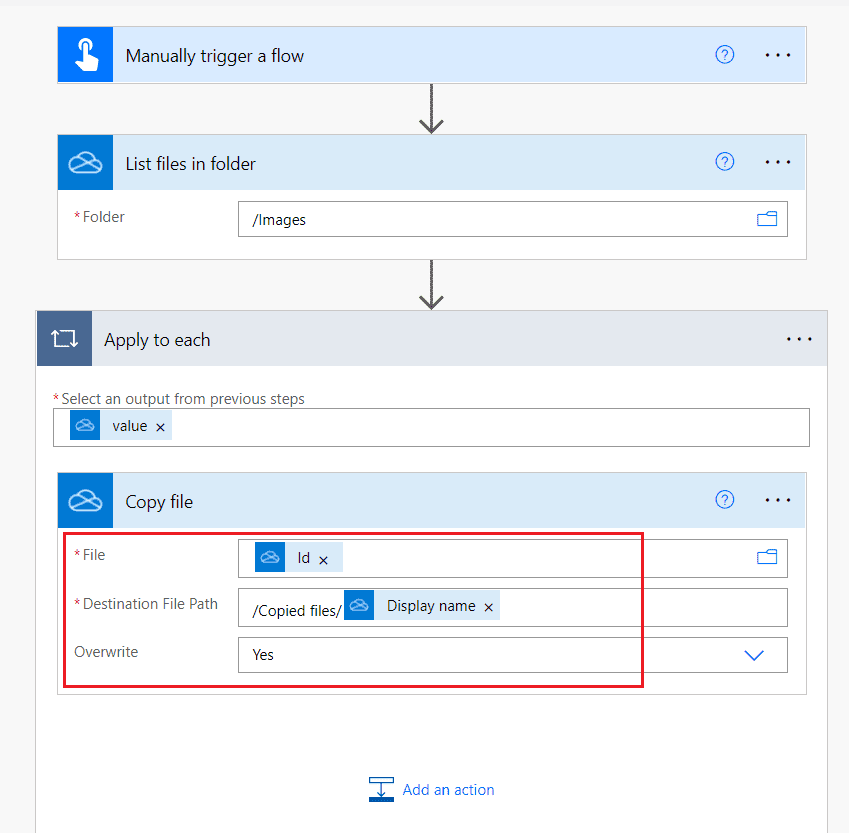Open help for List files in folder
This screenshot has width=849, height=833.
pyautogui.click(x=724, y=161)
